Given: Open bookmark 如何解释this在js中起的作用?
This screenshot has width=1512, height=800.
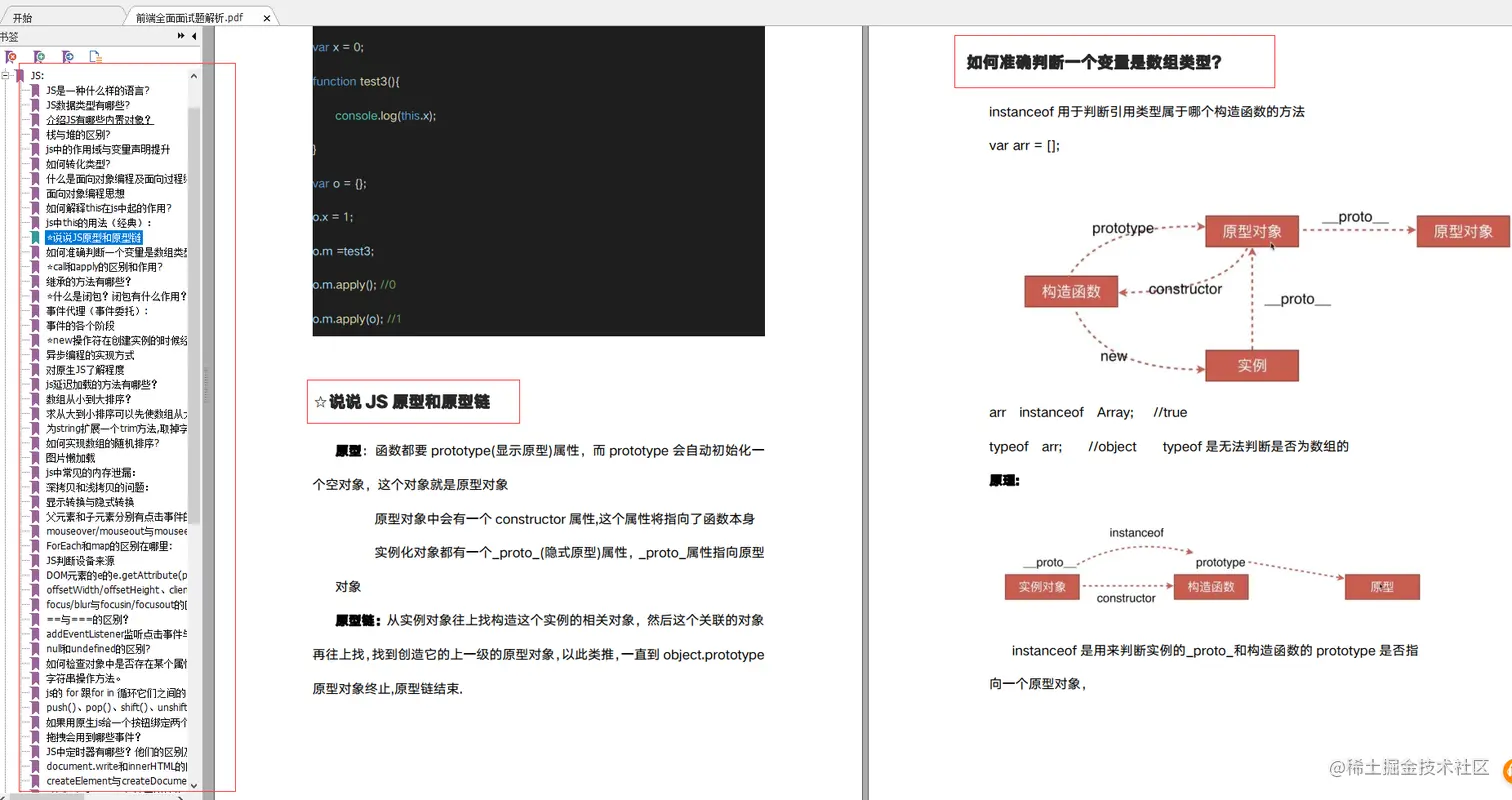Looking at the screenshot, I should (109, 208).
